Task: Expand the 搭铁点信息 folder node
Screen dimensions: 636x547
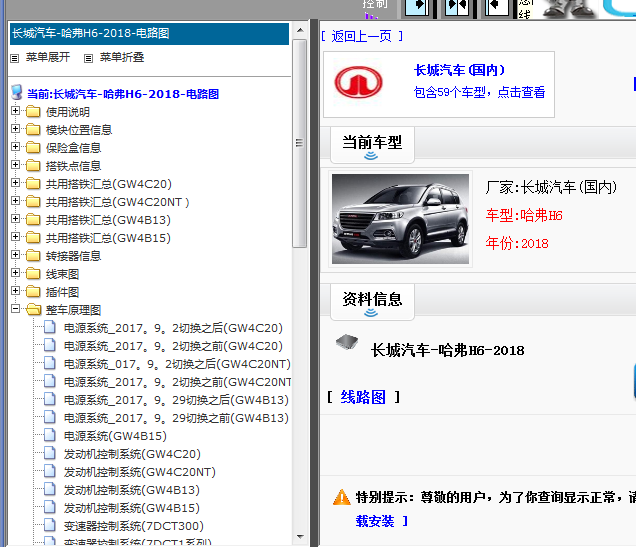Action: coord(15,165)
